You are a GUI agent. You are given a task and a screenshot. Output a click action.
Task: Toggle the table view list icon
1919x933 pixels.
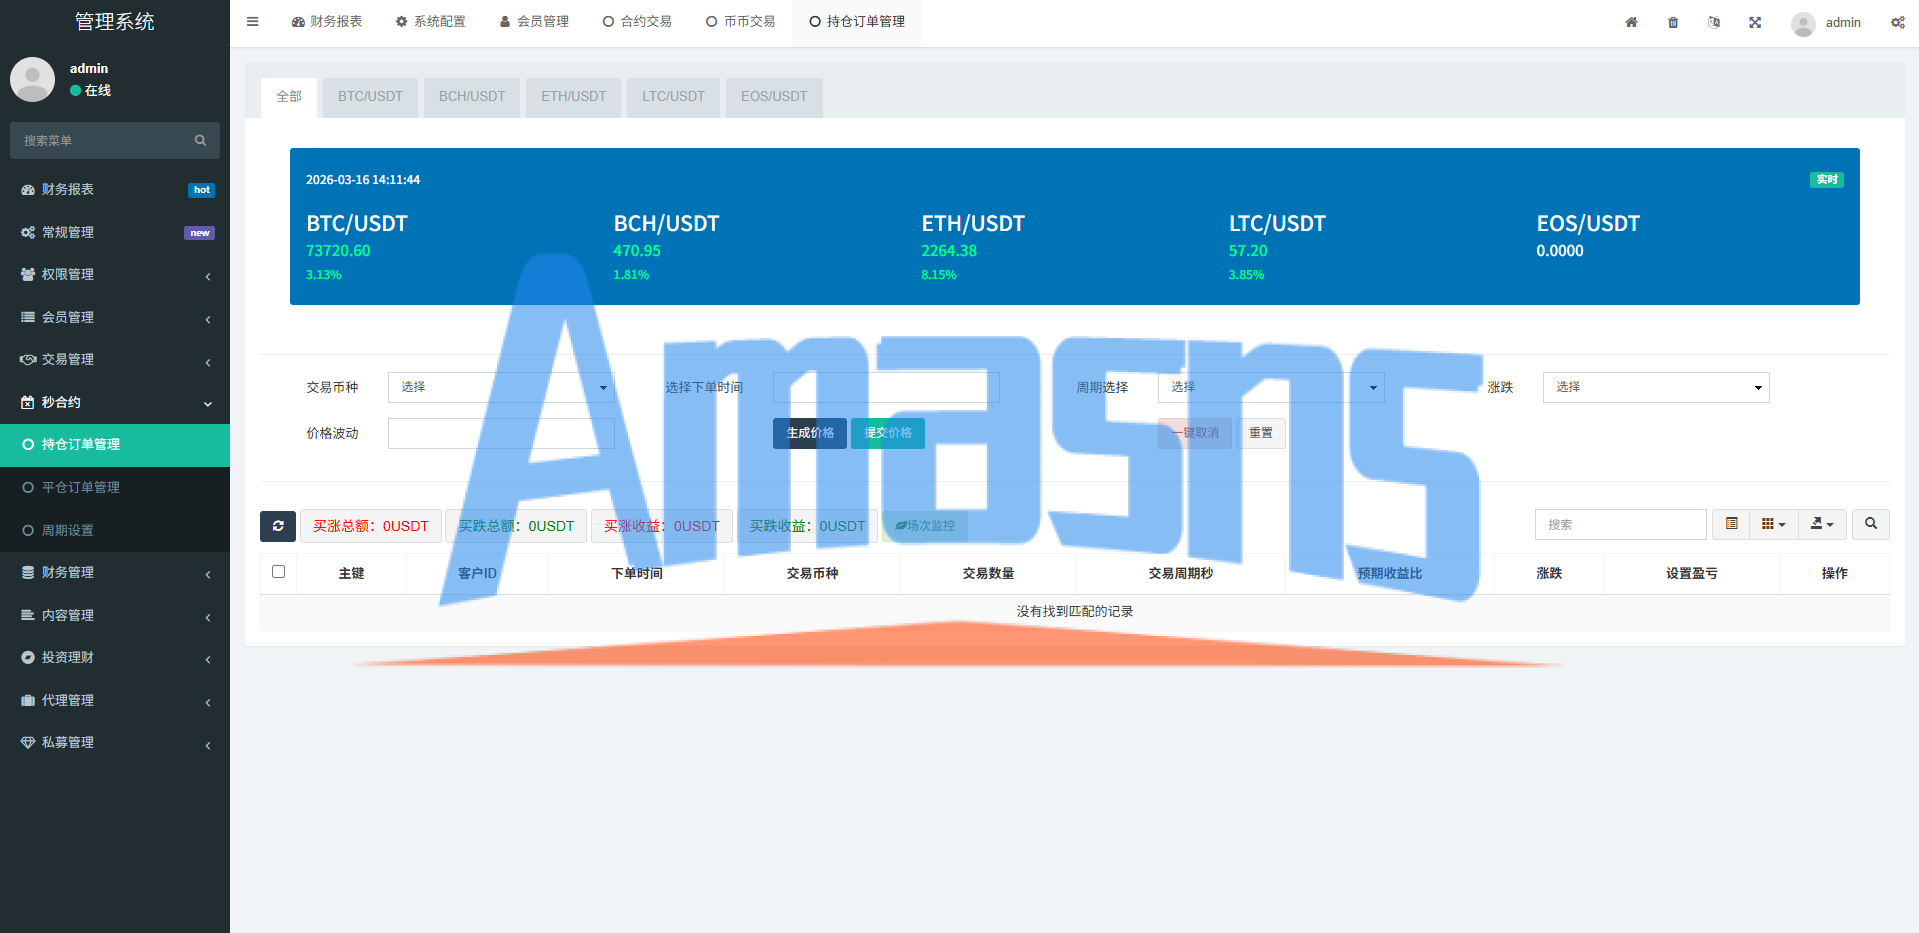[x=1731, y=524]
